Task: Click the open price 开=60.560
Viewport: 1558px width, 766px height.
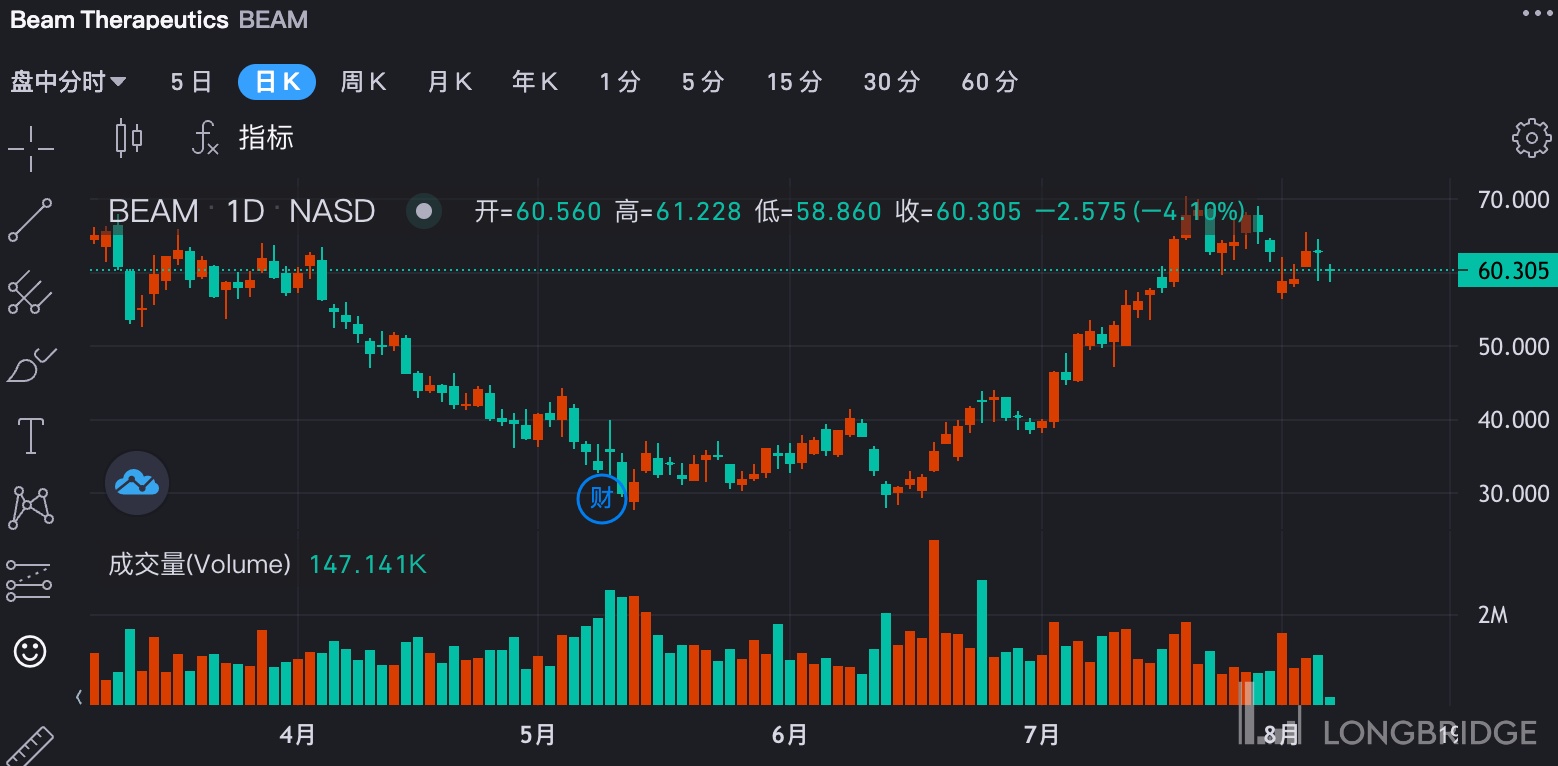Action: 538,211
